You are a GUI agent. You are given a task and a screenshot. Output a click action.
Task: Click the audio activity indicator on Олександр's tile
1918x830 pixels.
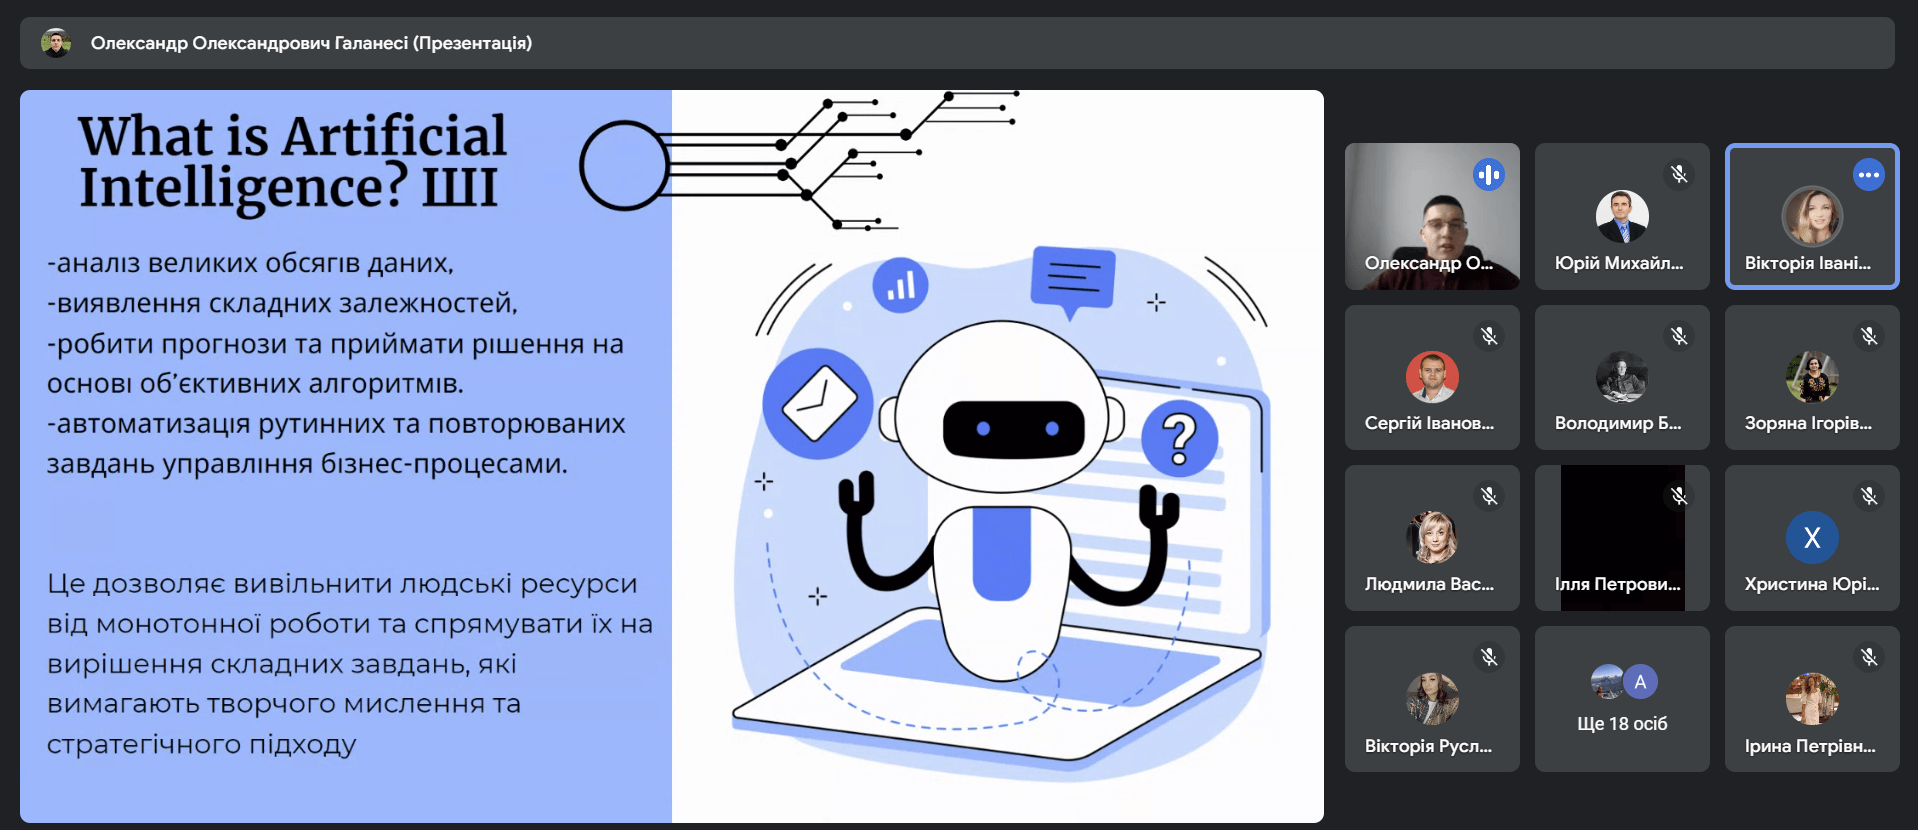(x=1488, y=175)
